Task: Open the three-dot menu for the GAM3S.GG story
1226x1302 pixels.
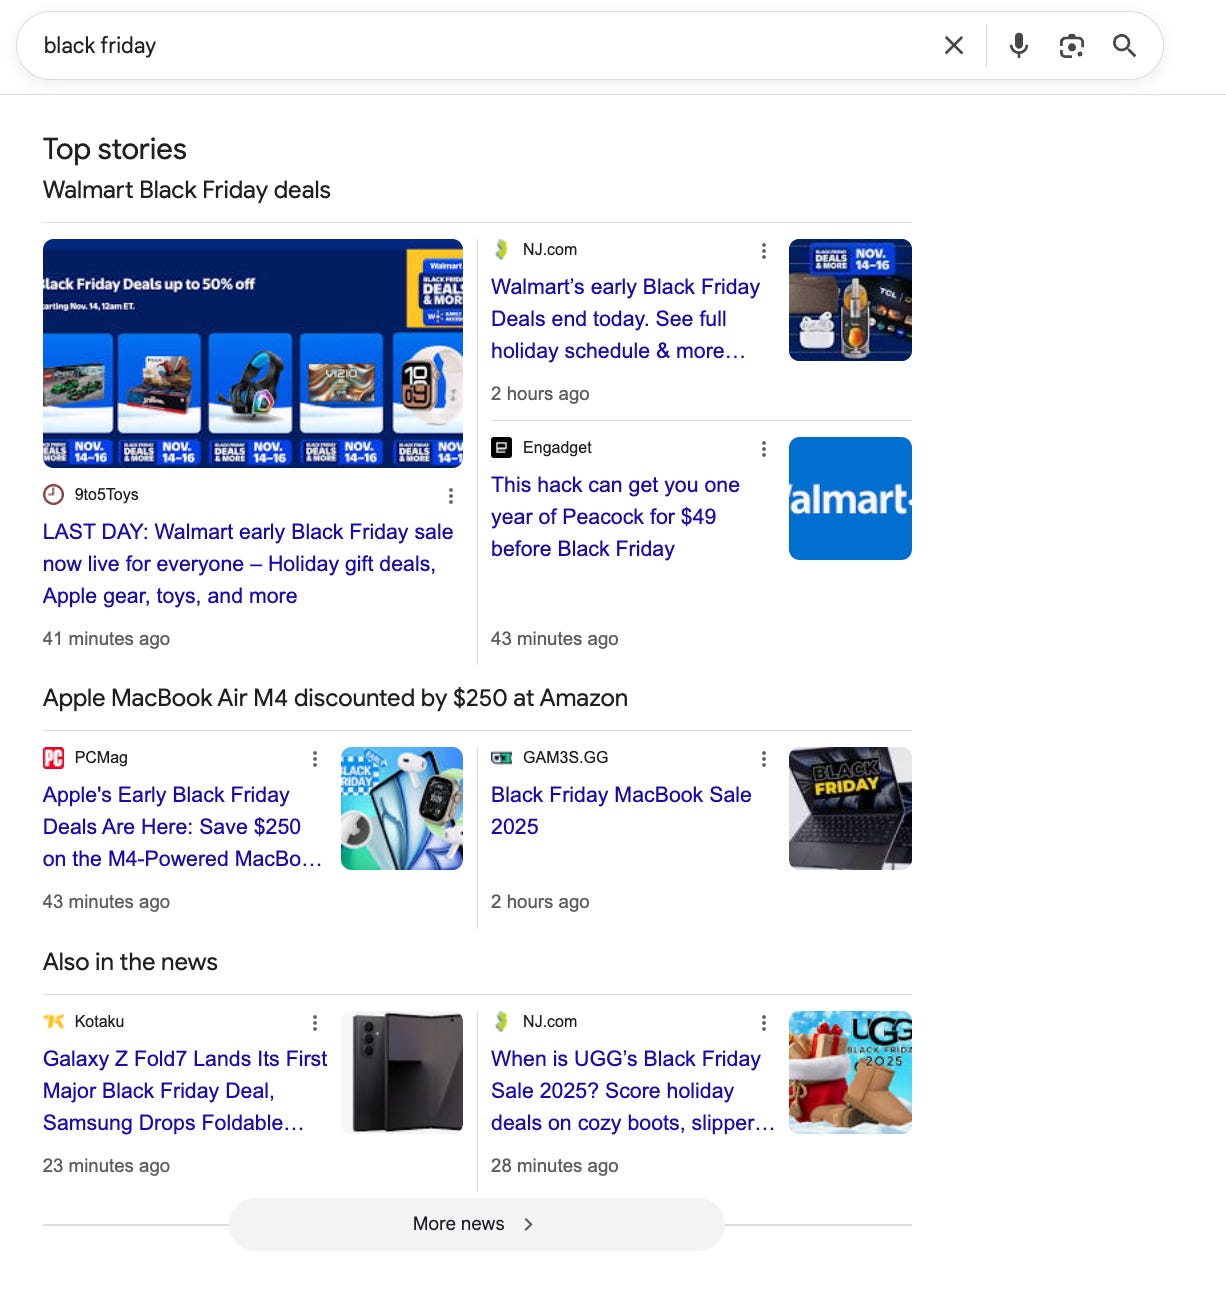Action: coord(764,758)
